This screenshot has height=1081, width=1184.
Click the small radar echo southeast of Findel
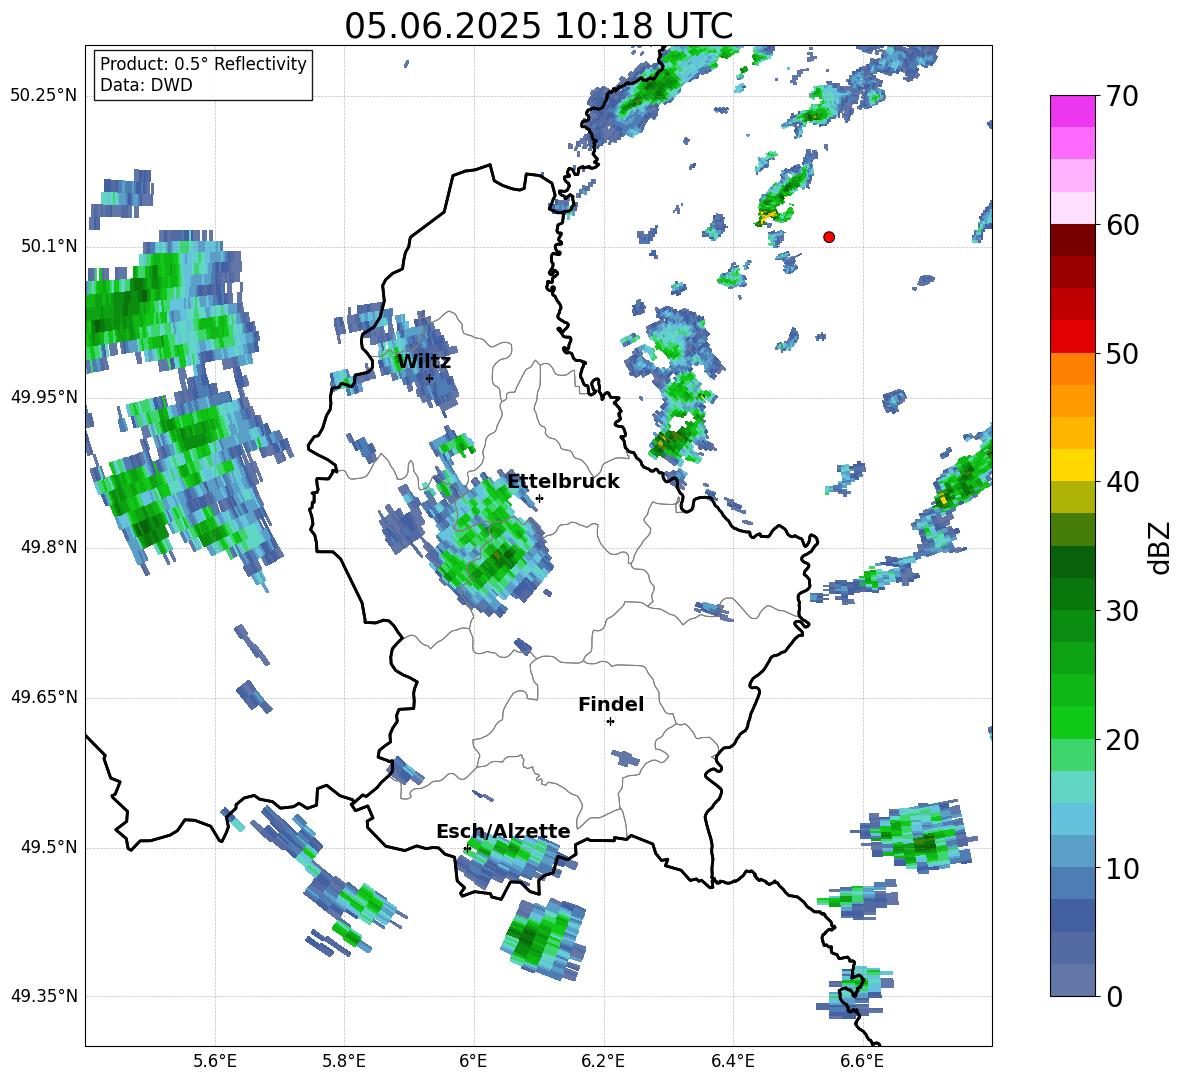626,758
